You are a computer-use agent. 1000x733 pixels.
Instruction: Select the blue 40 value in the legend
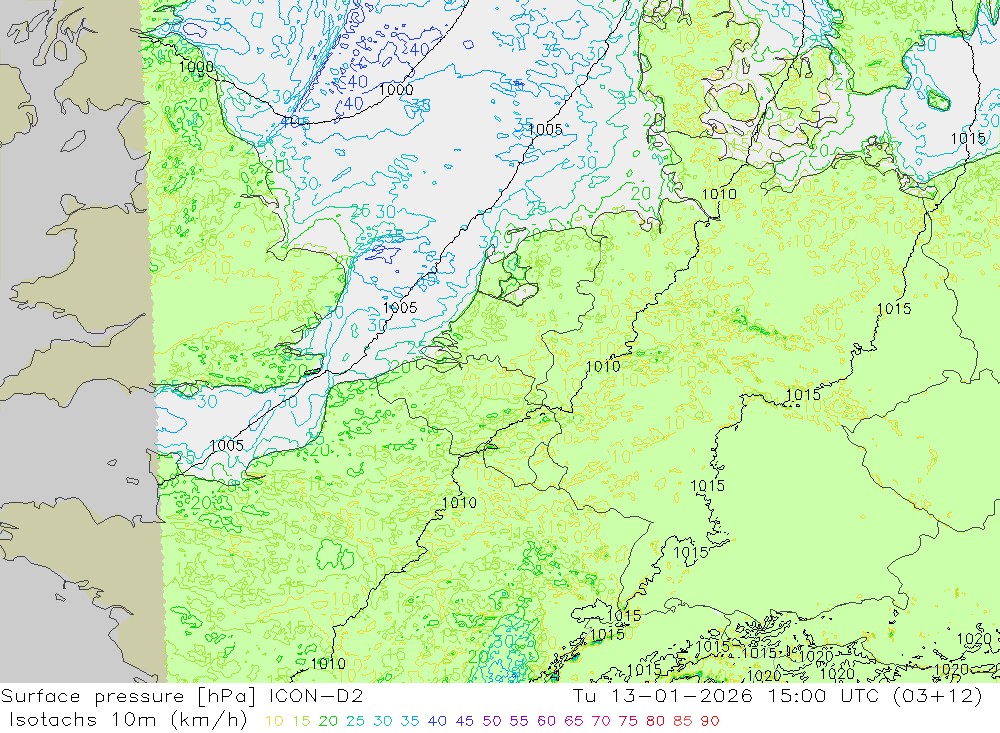438,721
